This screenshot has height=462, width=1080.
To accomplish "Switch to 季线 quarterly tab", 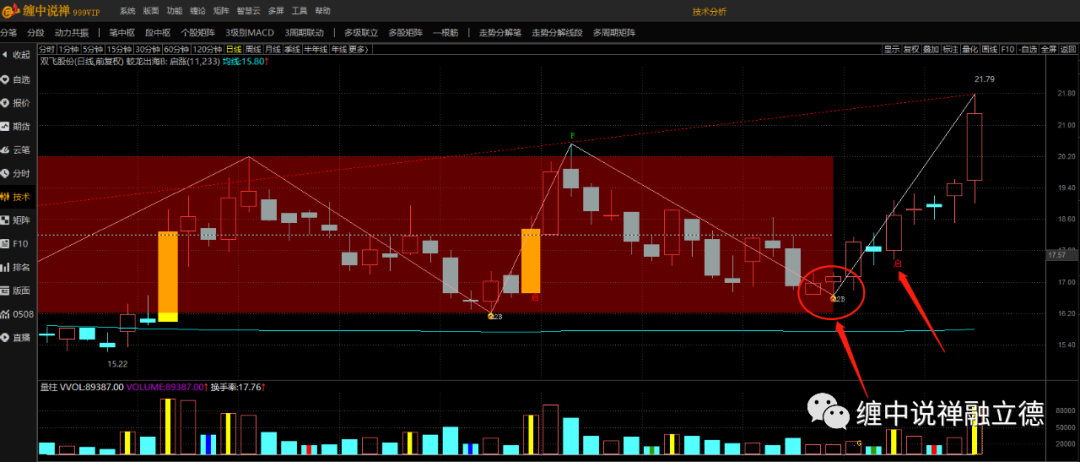I will pyautogui.click(x=292, y=49).
